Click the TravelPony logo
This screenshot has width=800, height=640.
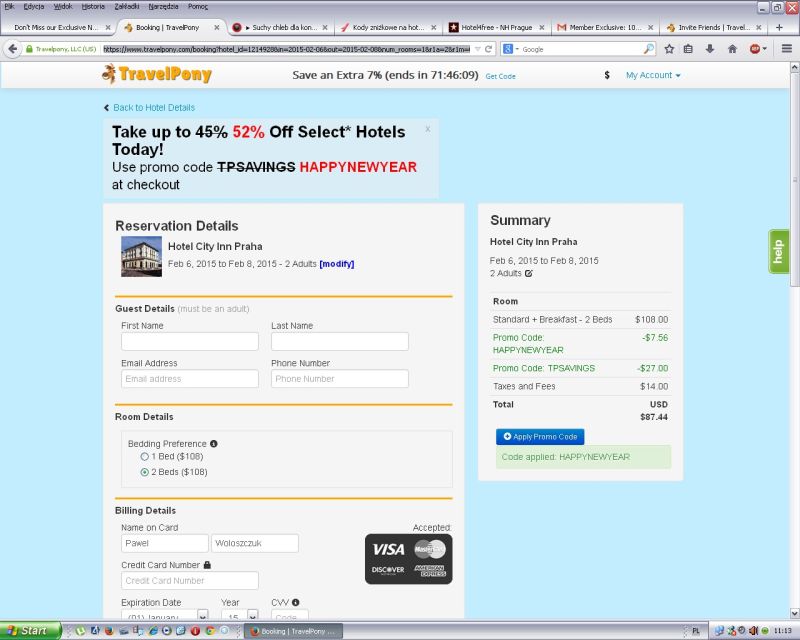click(x=157, y=75)
